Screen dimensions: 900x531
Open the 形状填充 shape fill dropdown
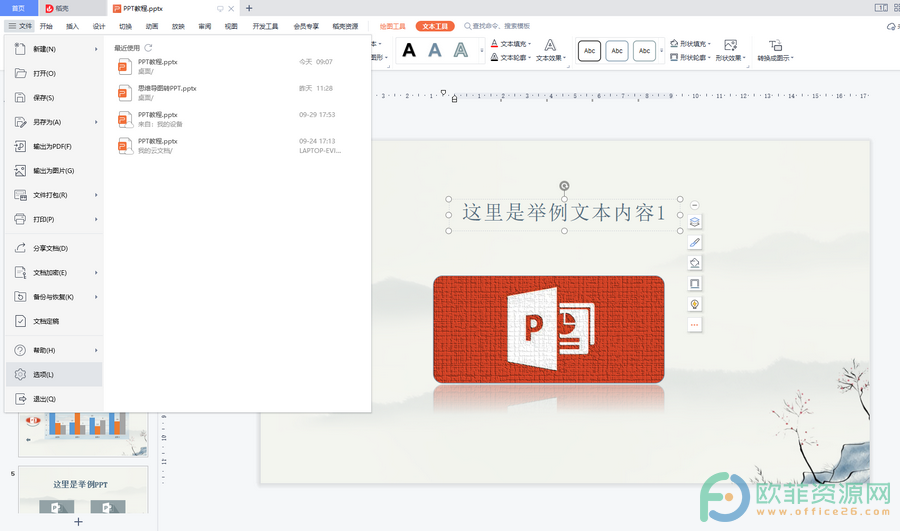point(690,44)
